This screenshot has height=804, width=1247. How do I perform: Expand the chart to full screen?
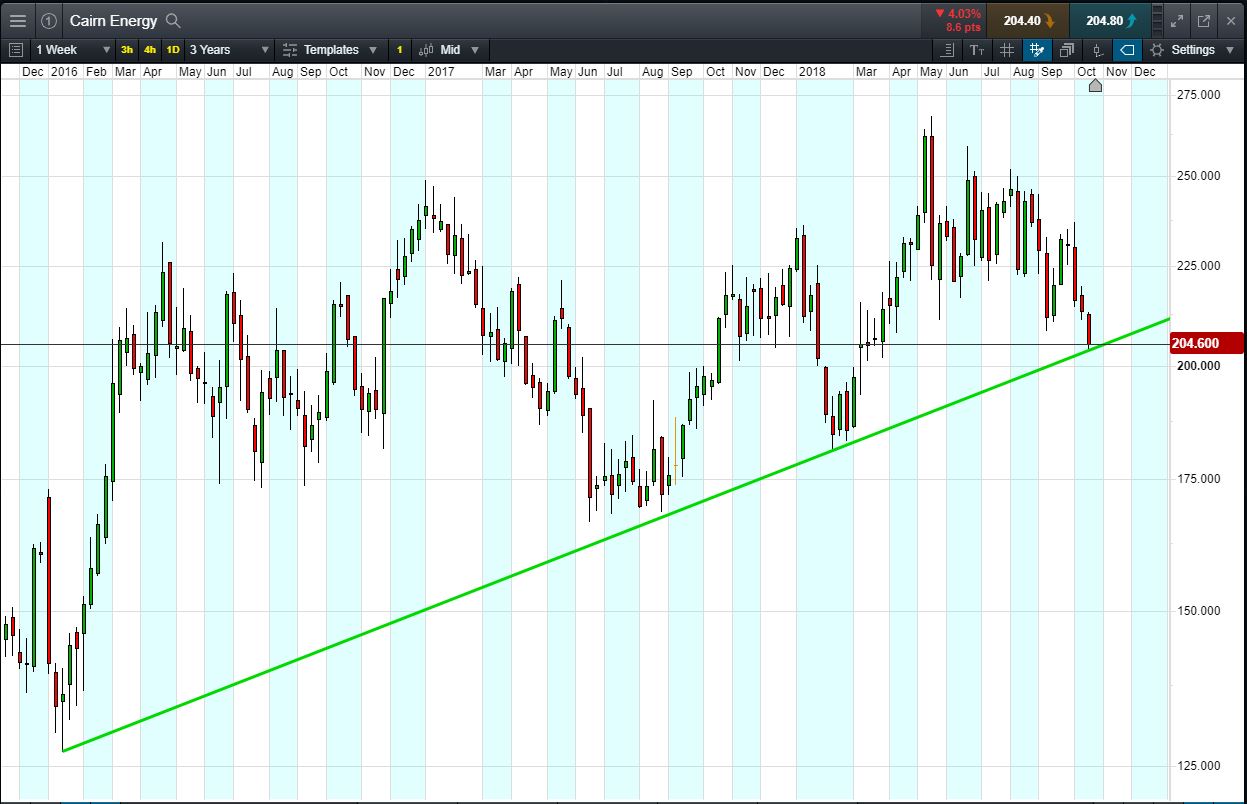[x=1178, y=20]
